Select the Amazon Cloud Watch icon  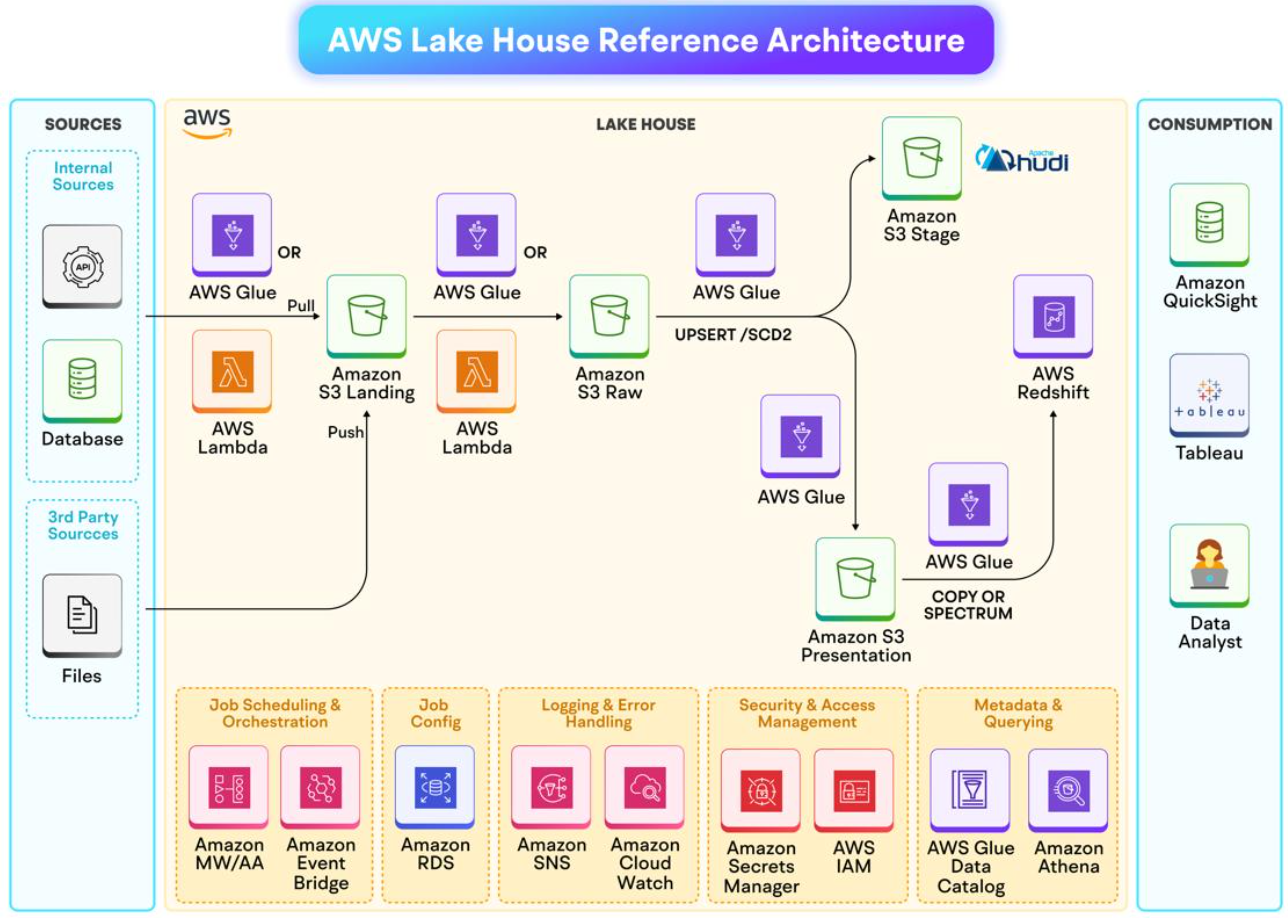point(644,789)
